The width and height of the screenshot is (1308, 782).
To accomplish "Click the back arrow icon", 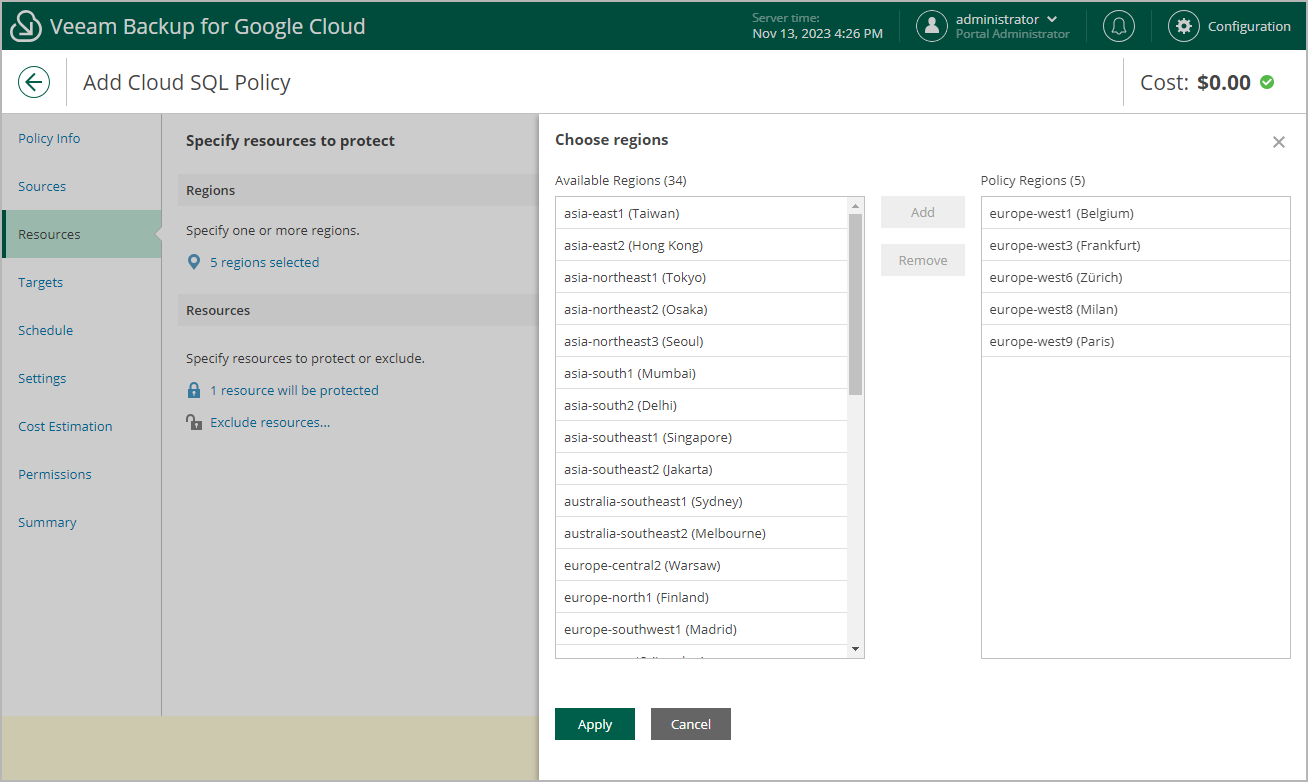I will (x=34, y=82).
